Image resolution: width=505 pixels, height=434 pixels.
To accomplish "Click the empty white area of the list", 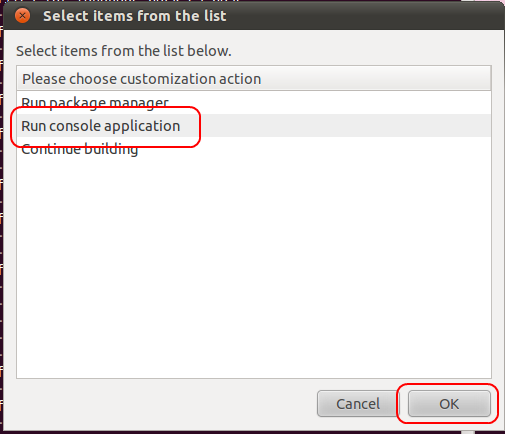I will 254,267.
